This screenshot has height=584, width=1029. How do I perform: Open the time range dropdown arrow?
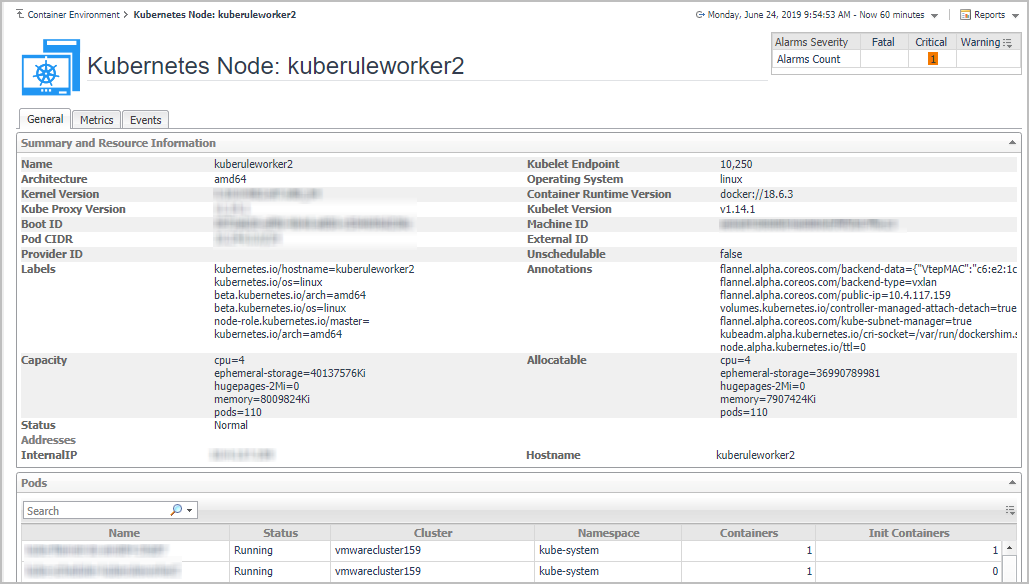[x=934, y=16]
